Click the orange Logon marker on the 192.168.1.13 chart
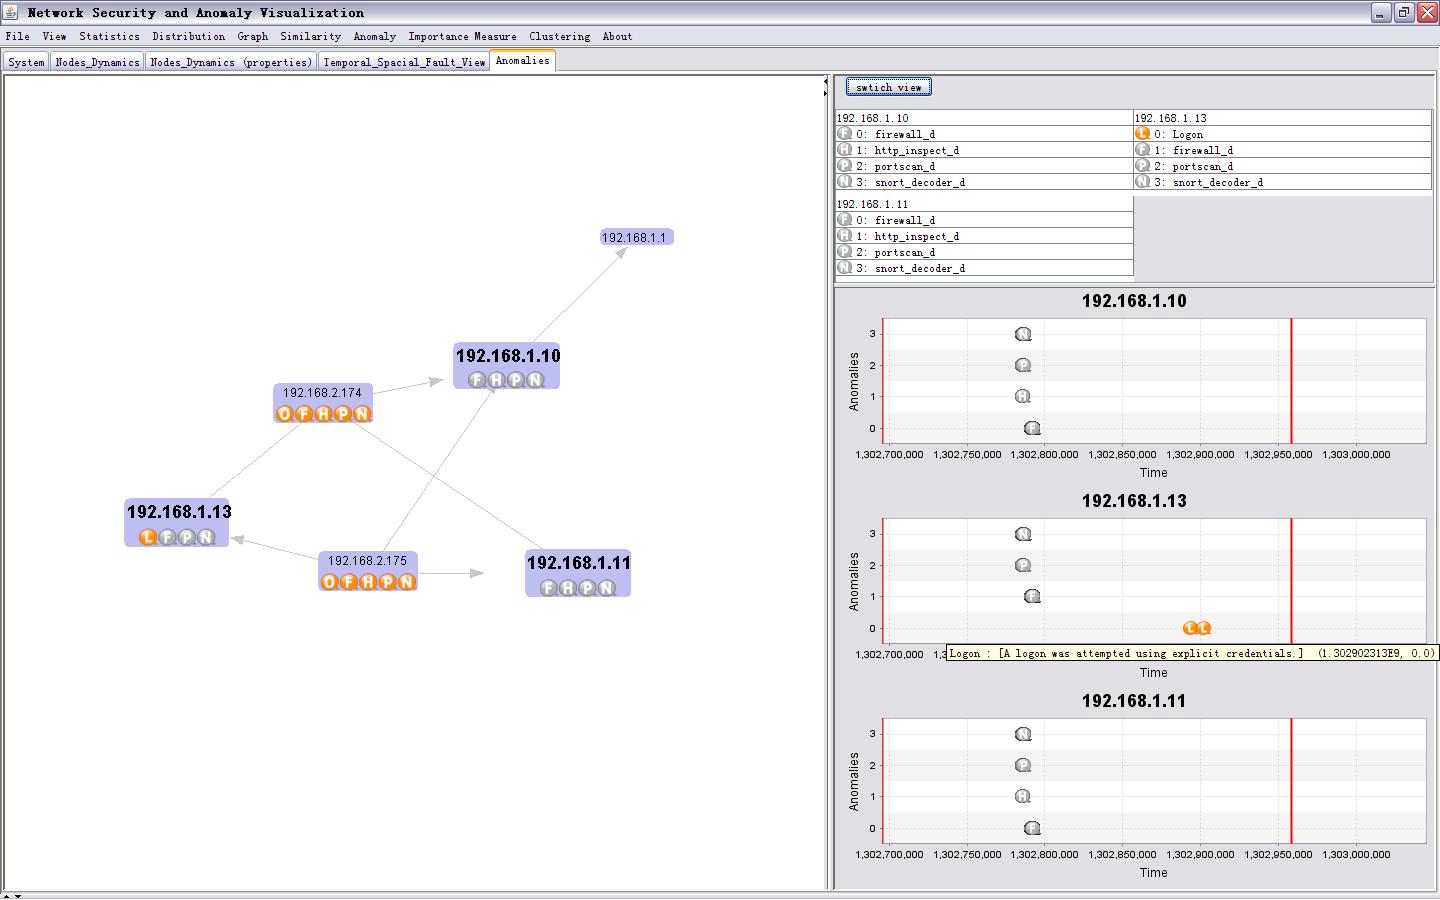1440x900 pixels. 1191,628
